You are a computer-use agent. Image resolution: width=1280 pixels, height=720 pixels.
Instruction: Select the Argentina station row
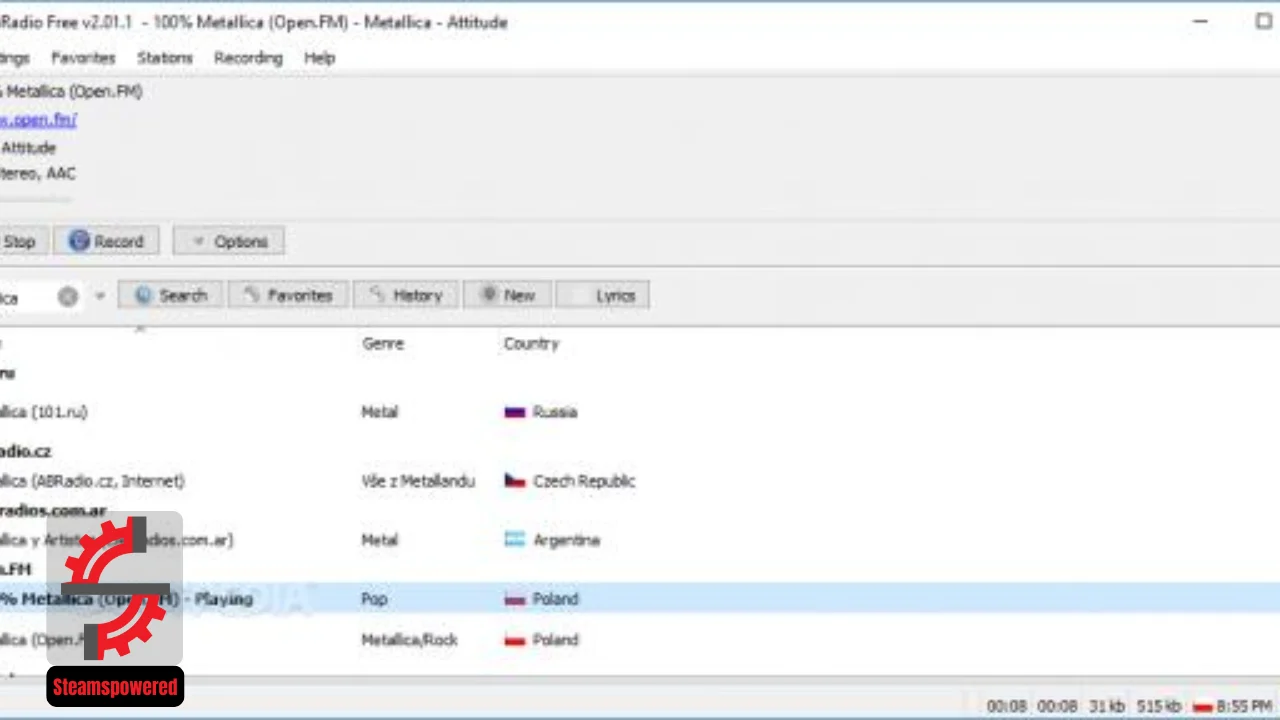pos(640,540)
